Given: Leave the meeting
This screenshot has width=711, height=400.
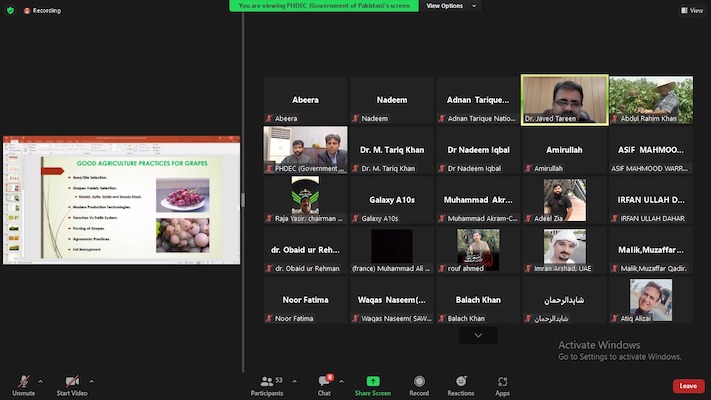Looking at the screenshot, I should click(687, 386).
